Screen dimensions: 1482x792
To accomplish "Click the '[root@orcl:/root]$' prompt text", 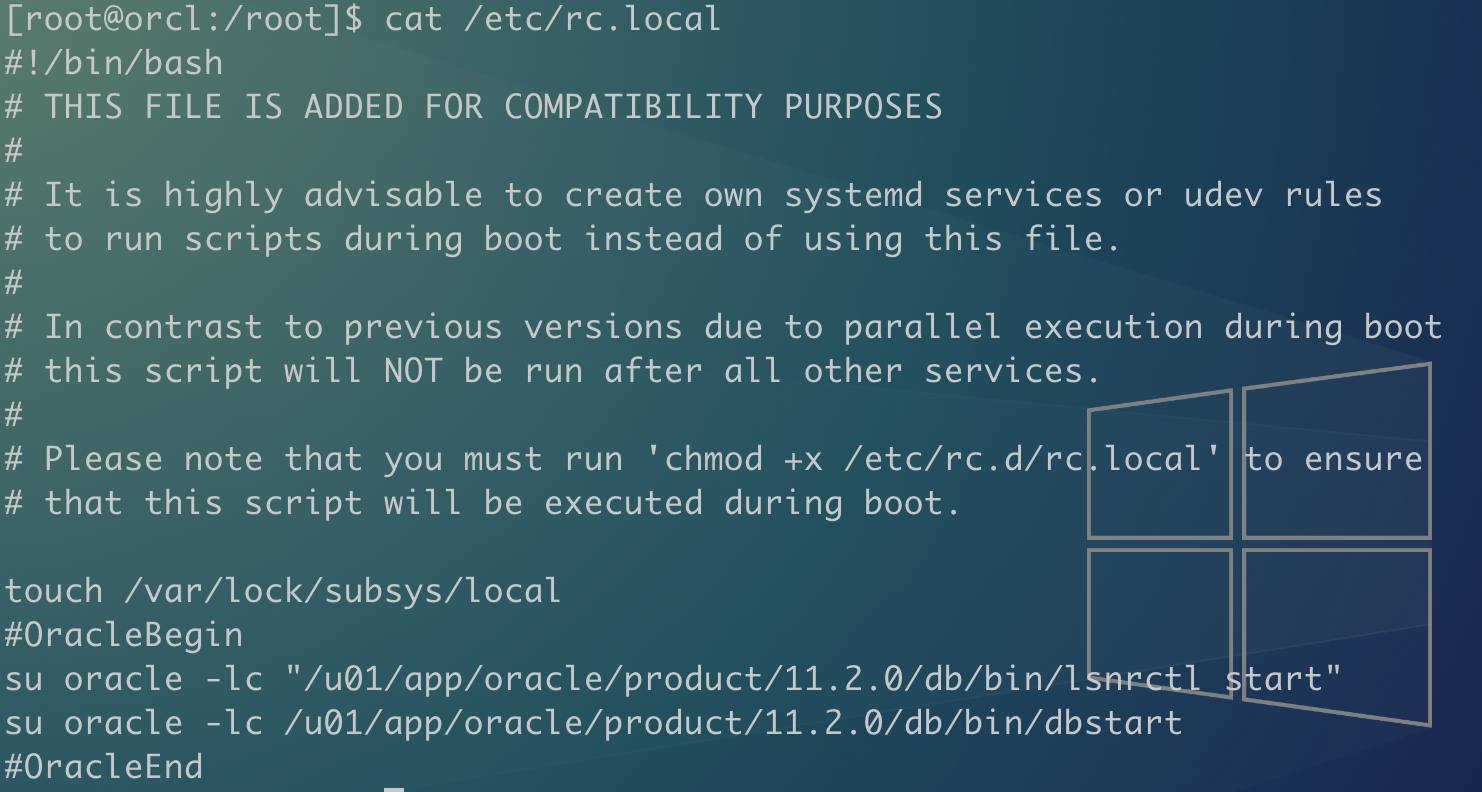I will [184, 19].
